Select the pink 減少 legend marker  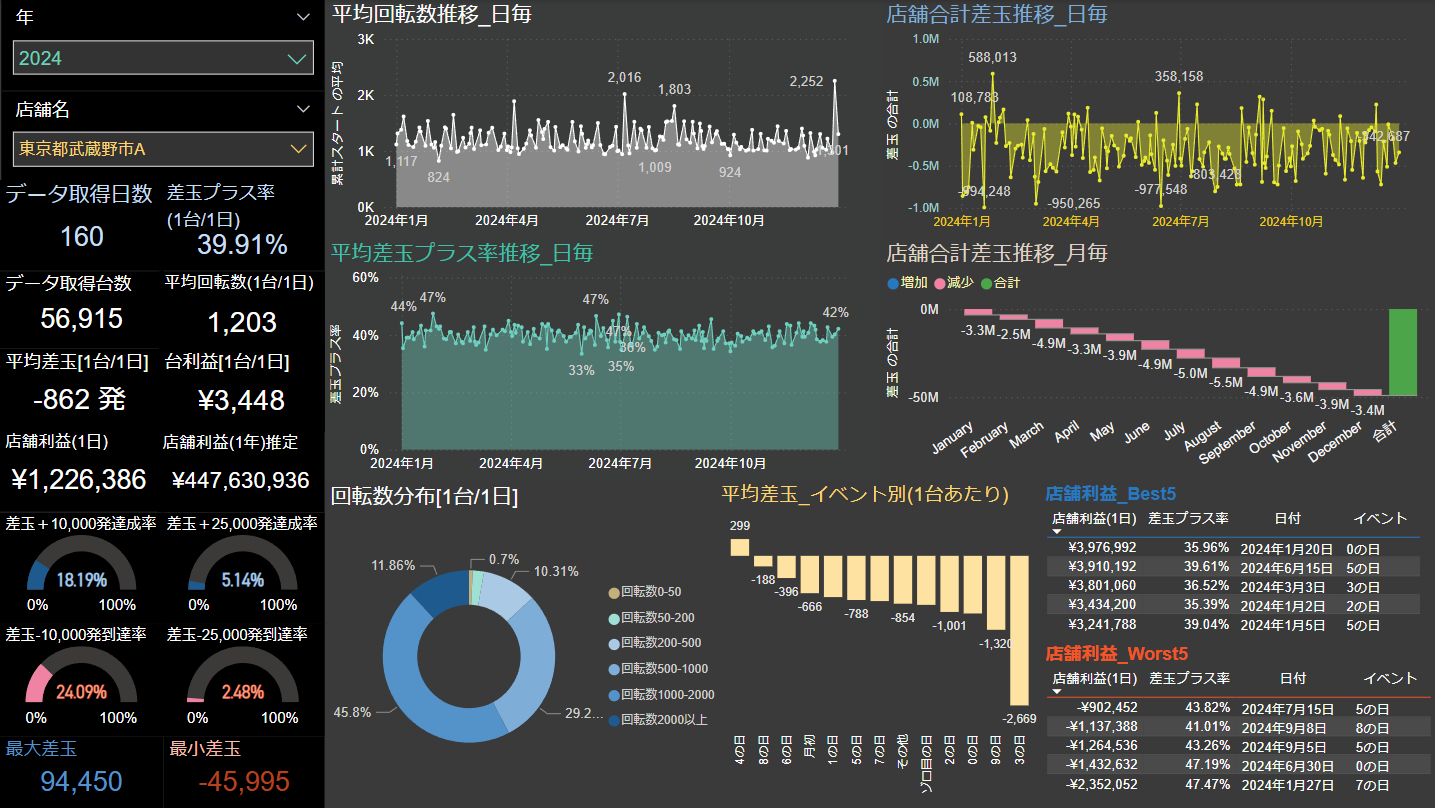[x=939, y=283]
